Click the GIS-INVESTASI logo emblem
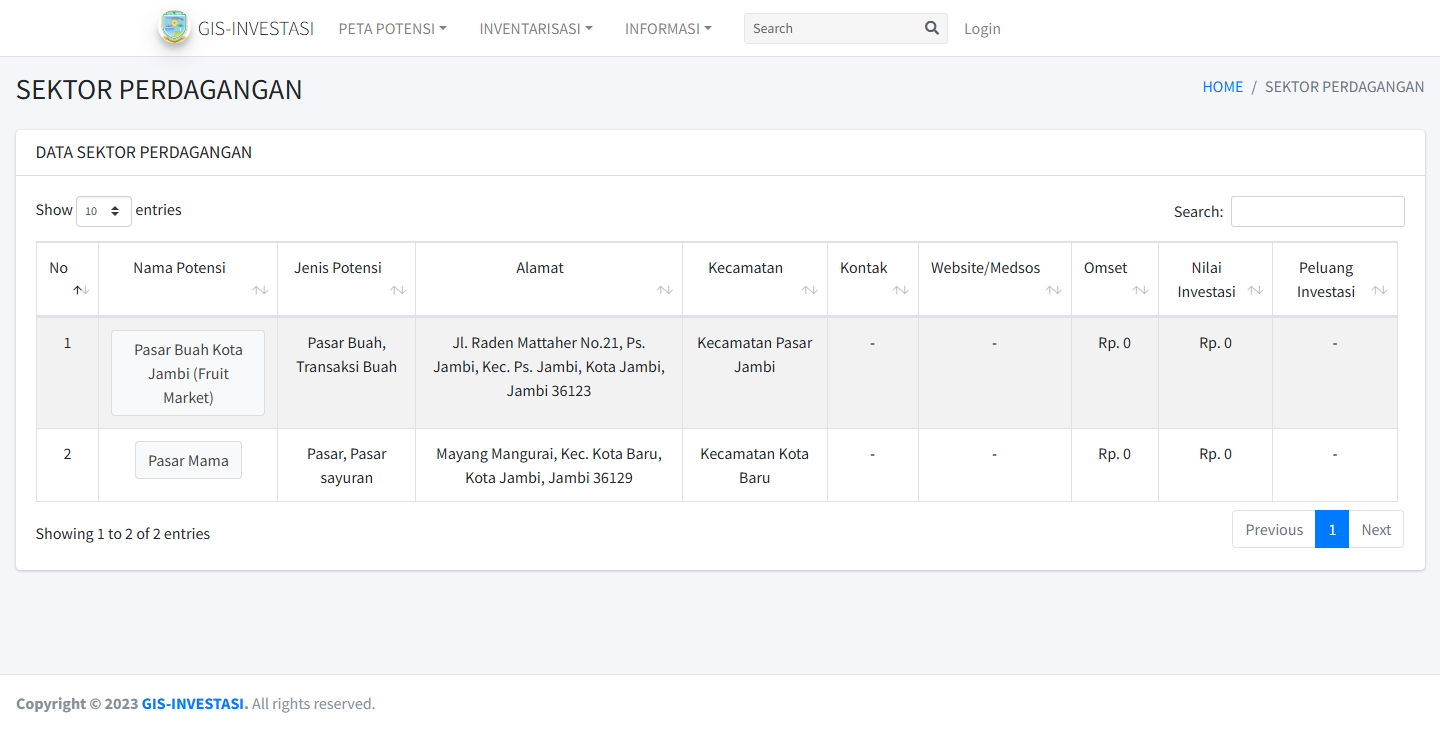The height and width of the screenshot is (730, 1440). coord(174,28)
